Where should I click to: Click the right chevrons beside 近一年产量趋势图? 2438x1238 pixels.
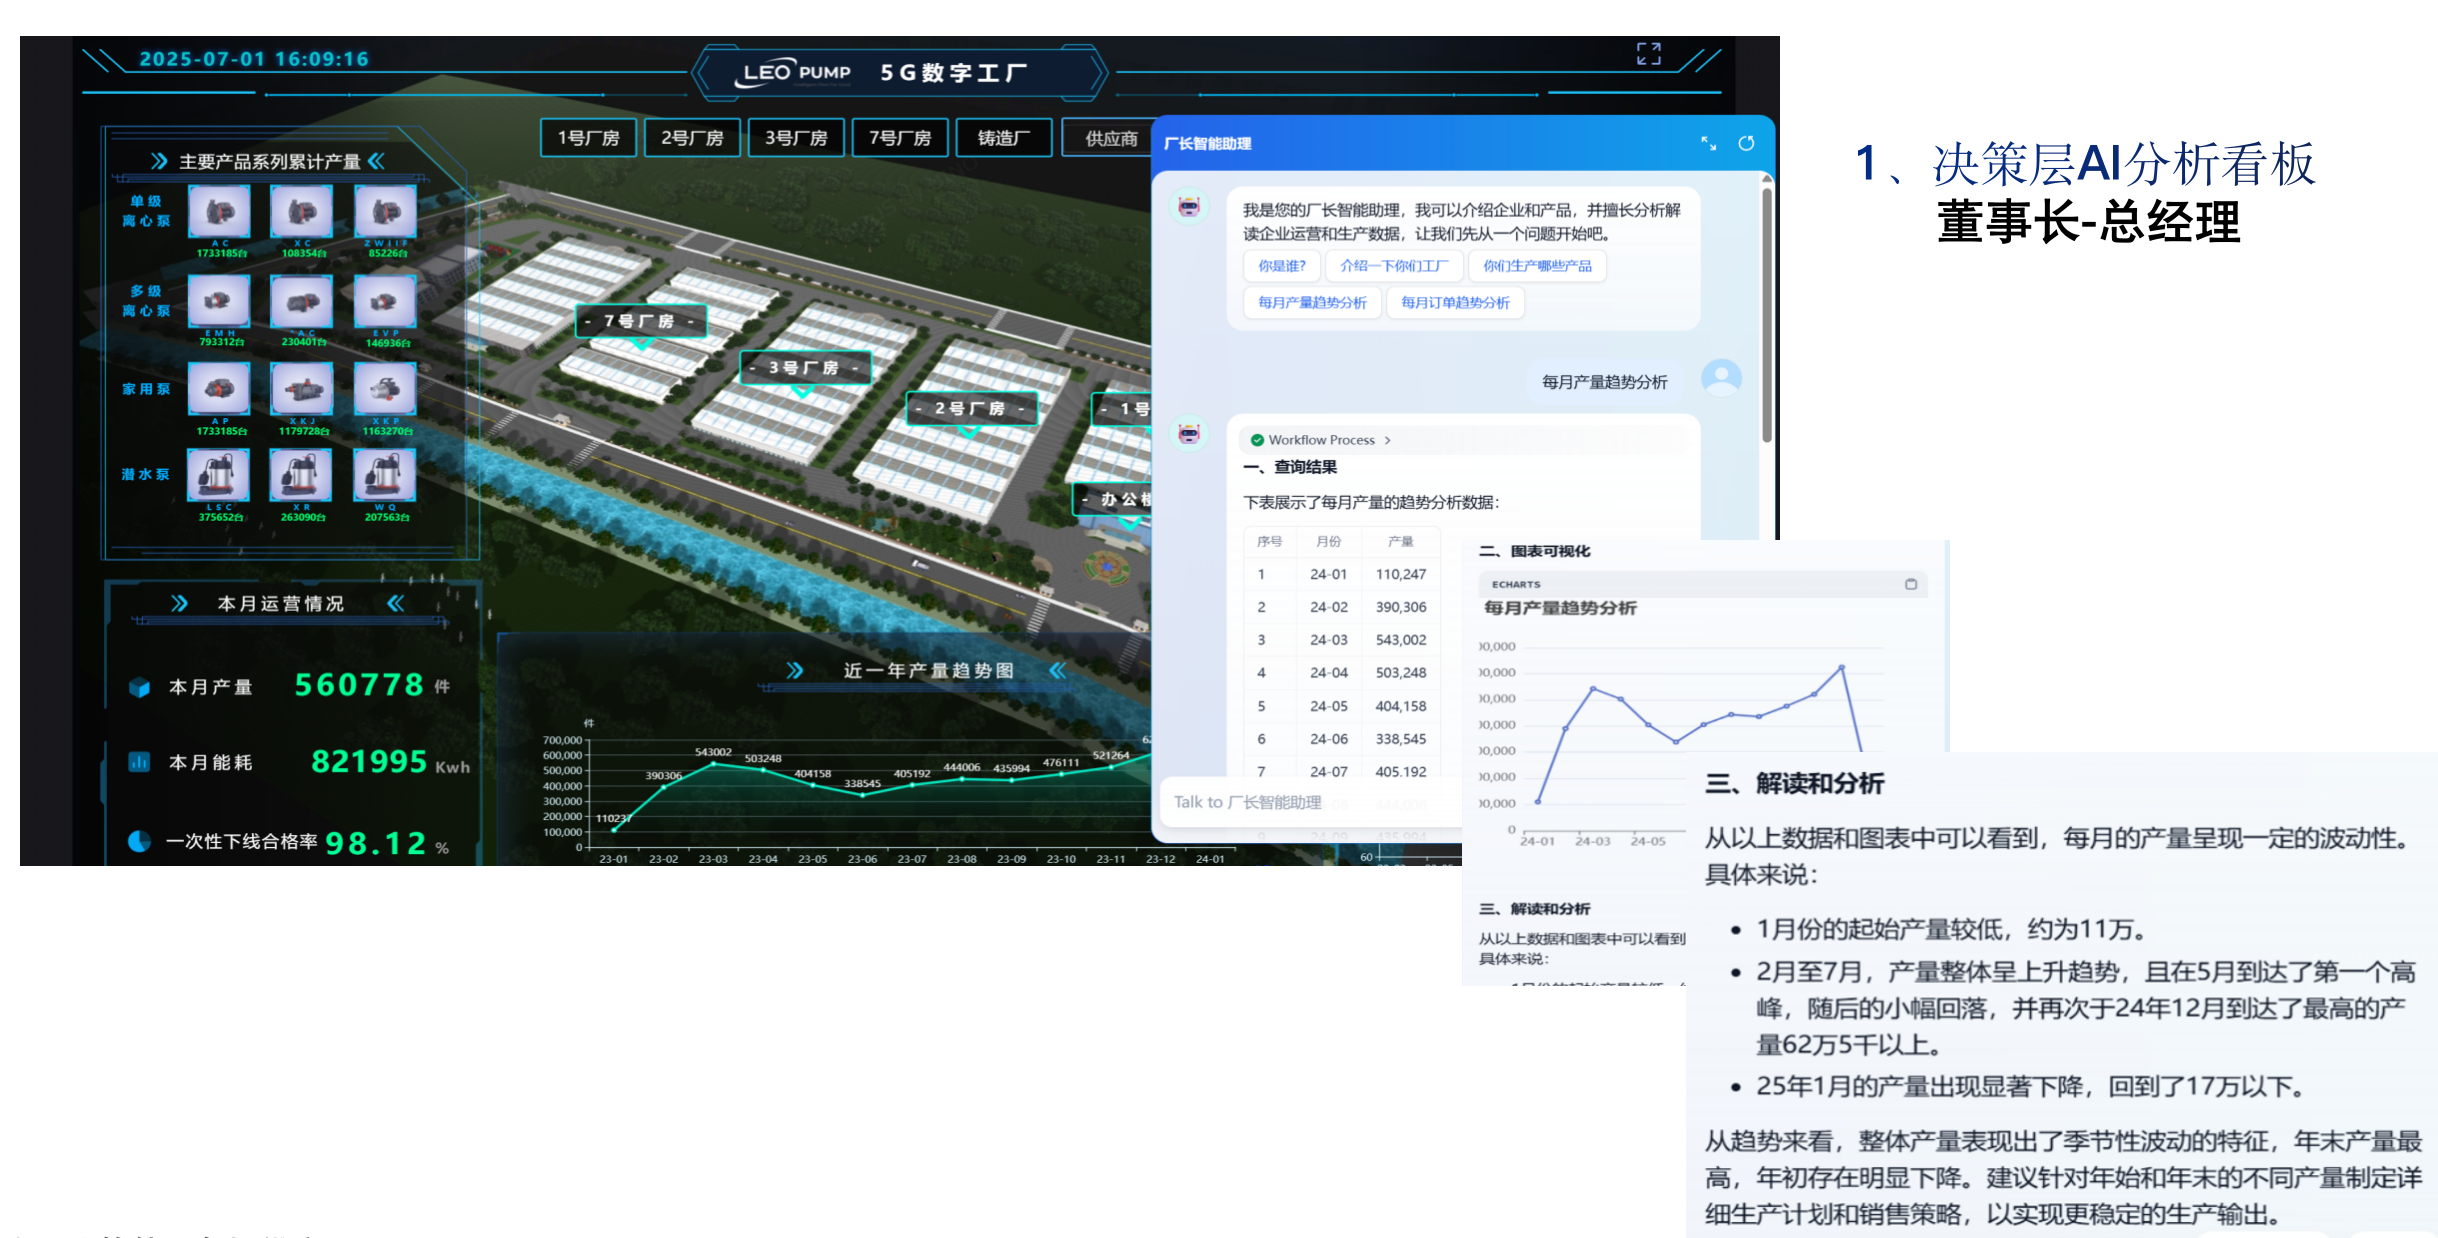pyautogui.click(x=1057, y=670)
